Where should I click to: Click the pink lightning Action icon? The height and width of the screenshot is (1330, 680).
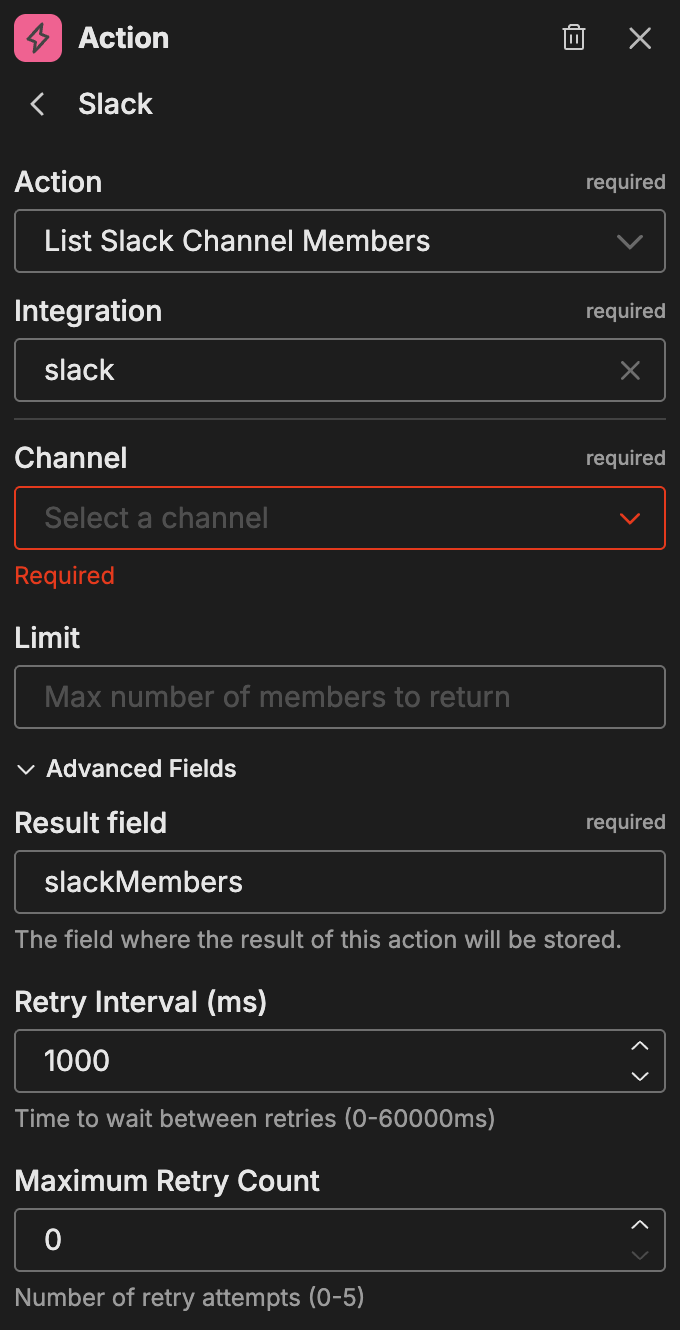[x=38, y=39]
